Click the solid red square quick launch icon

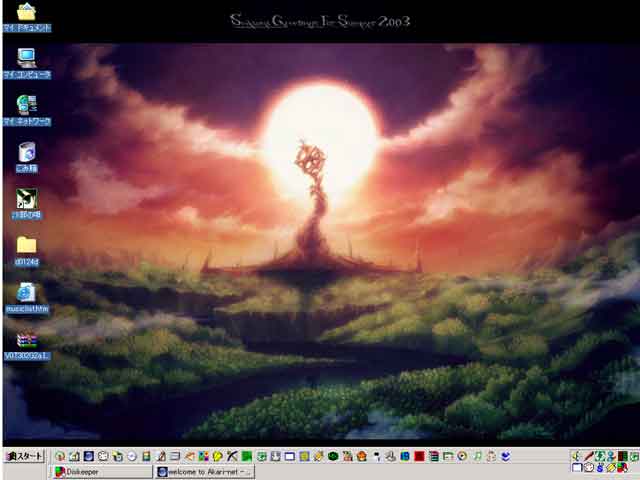click(x=420, y=457)
